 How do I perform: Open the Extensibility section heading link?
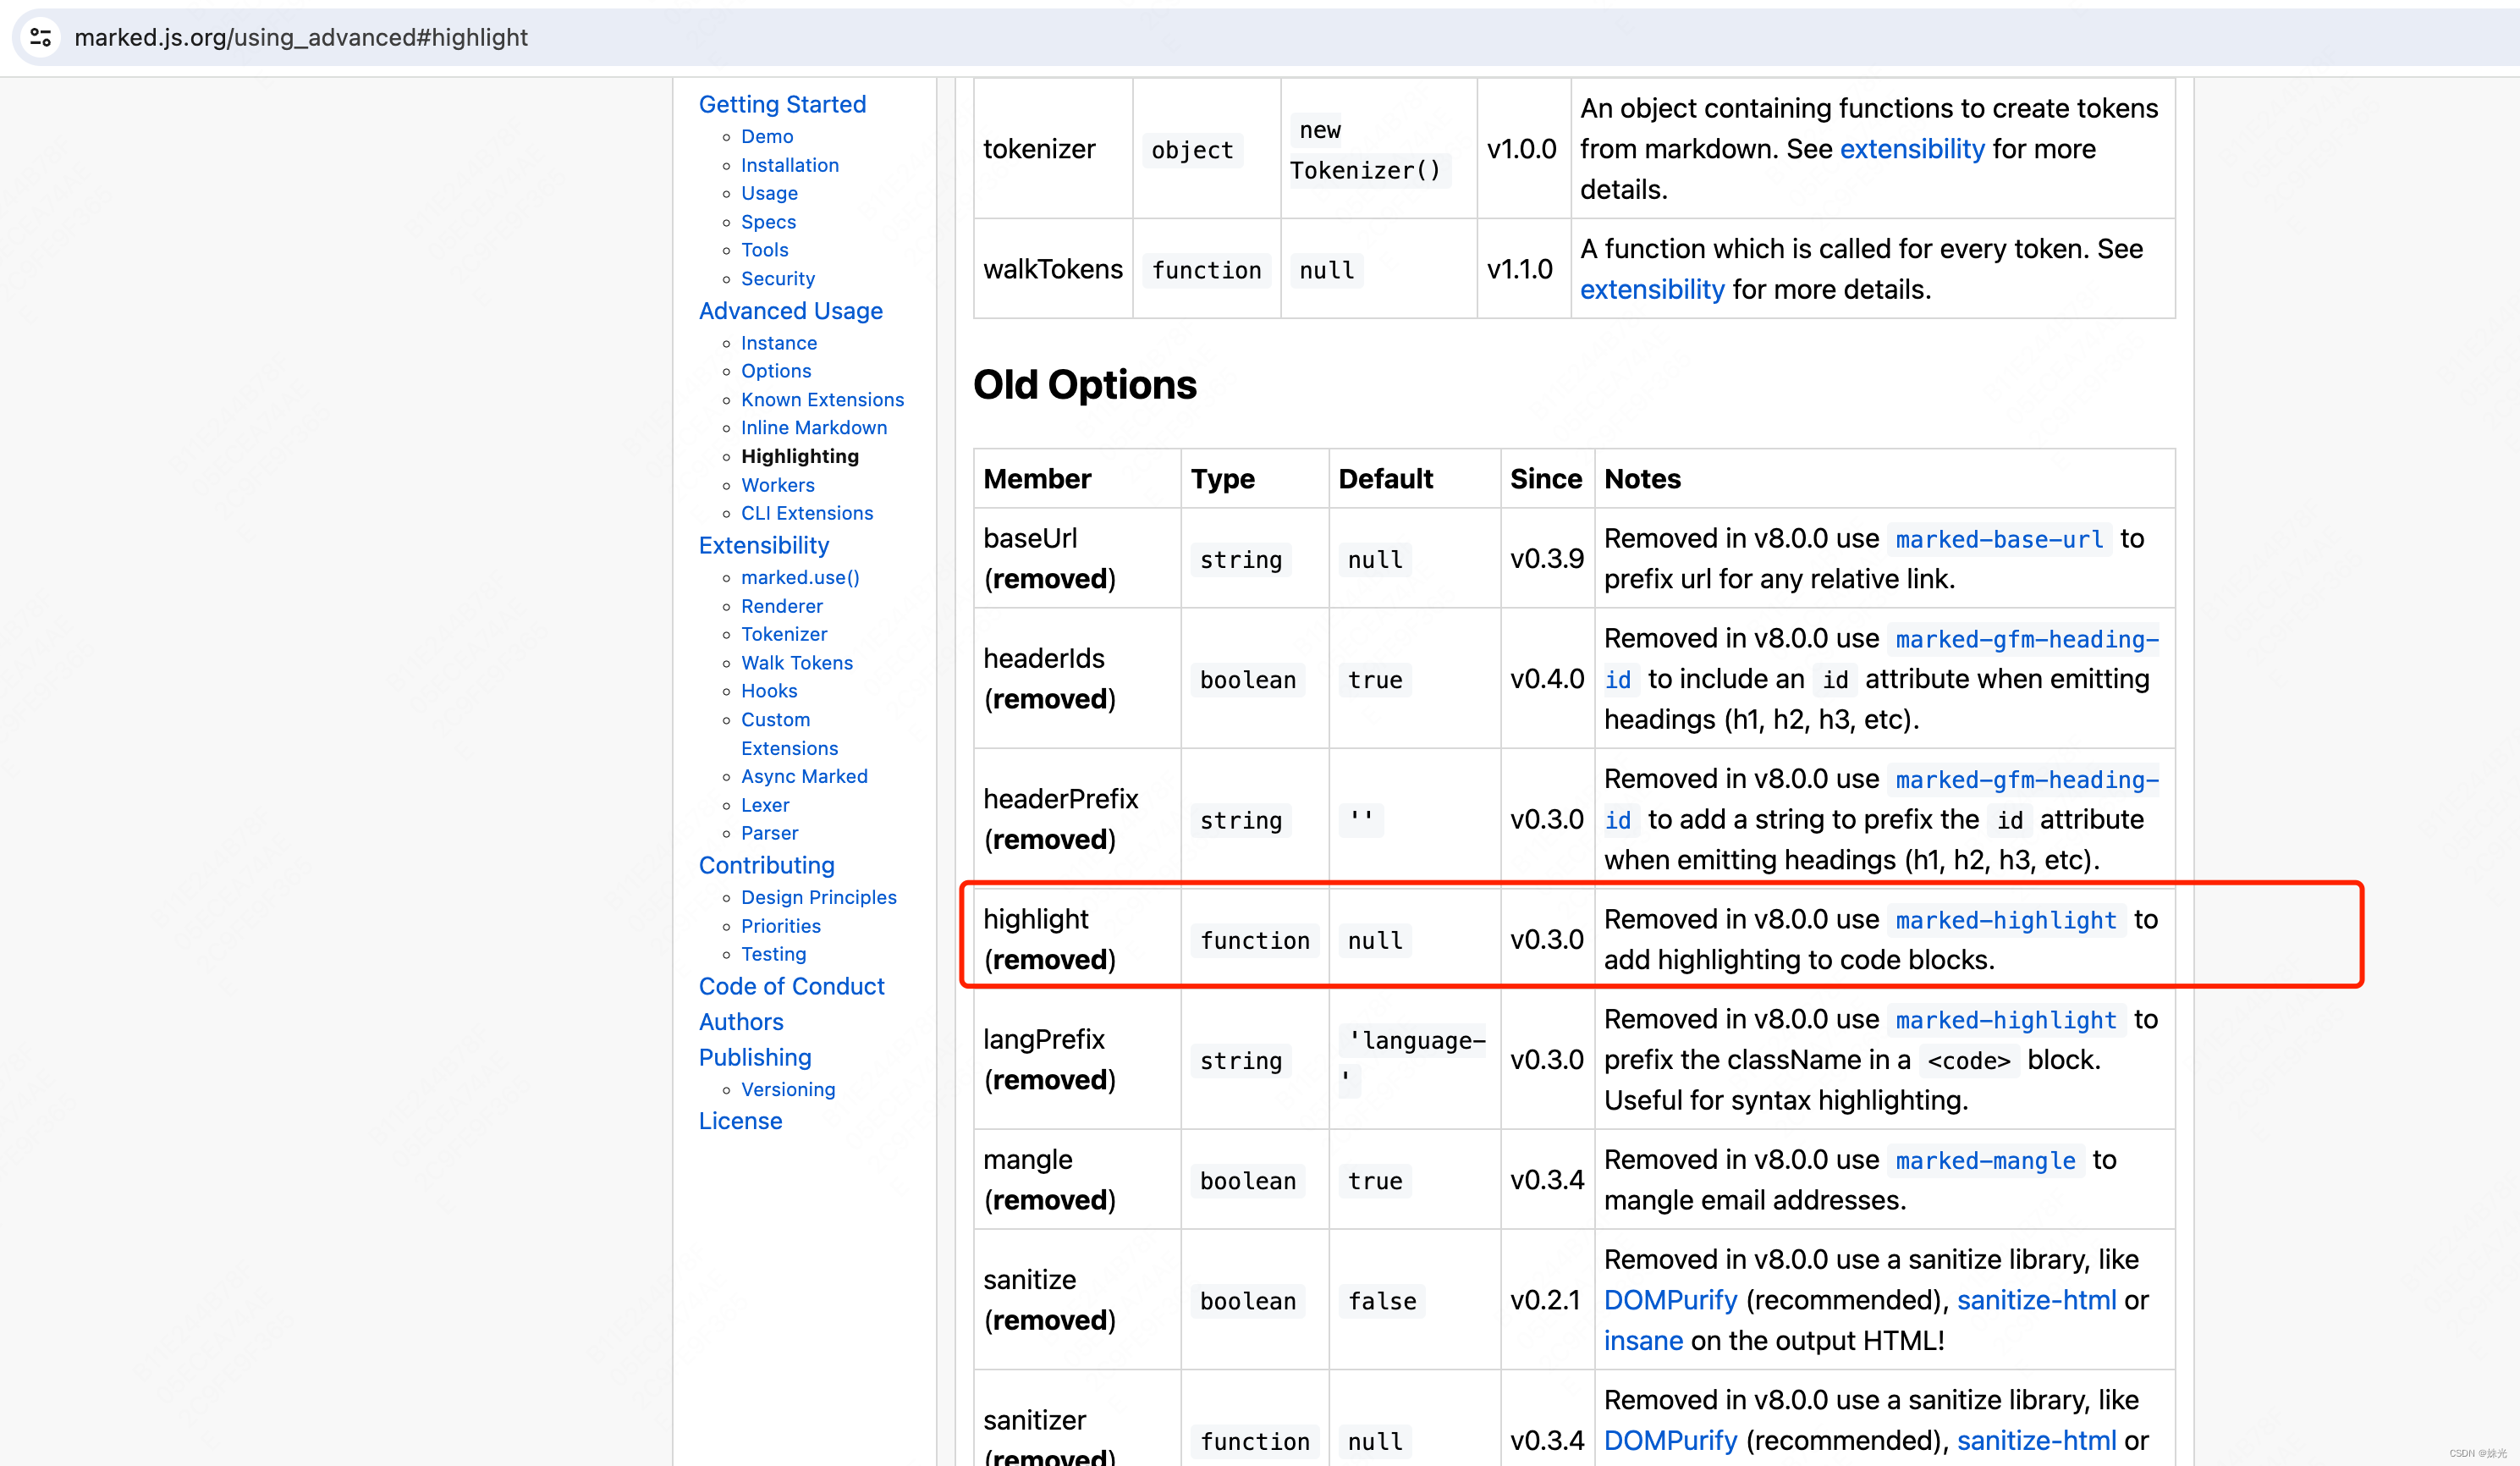tap(763, 545)
